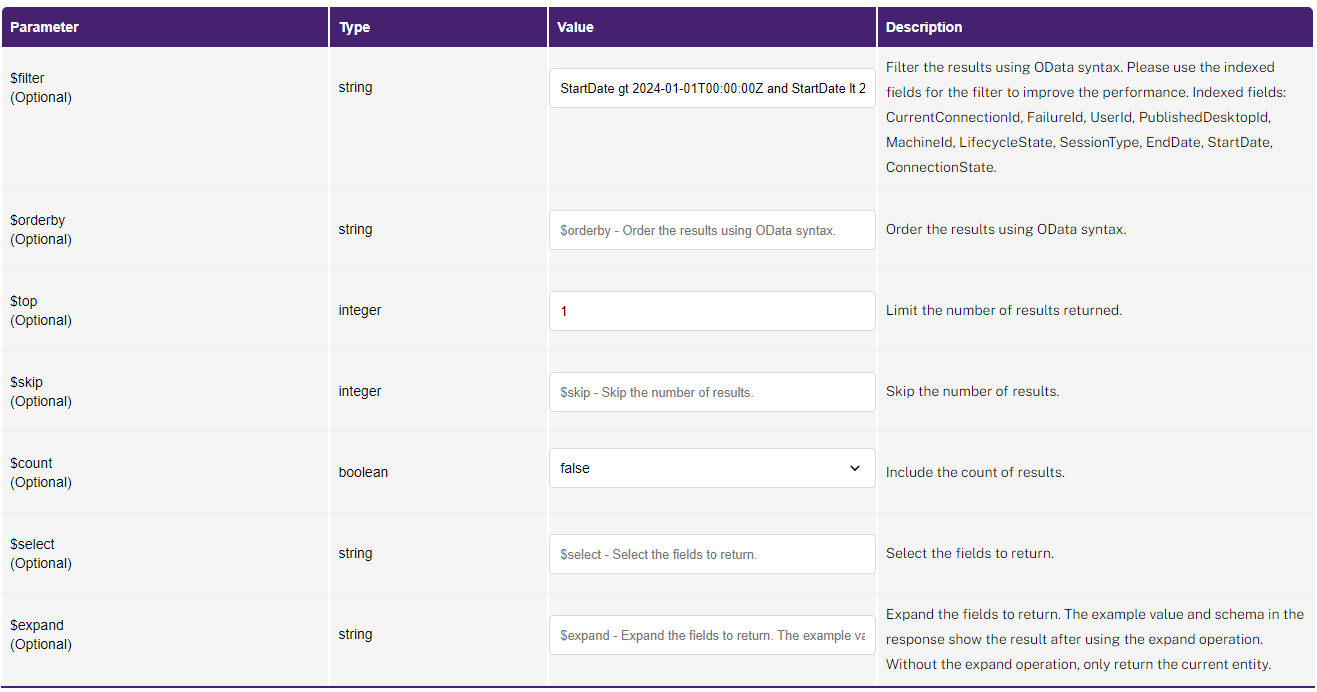Click the $top parameter name
Screen dimensions: 1317x692
tap(24, 301)
